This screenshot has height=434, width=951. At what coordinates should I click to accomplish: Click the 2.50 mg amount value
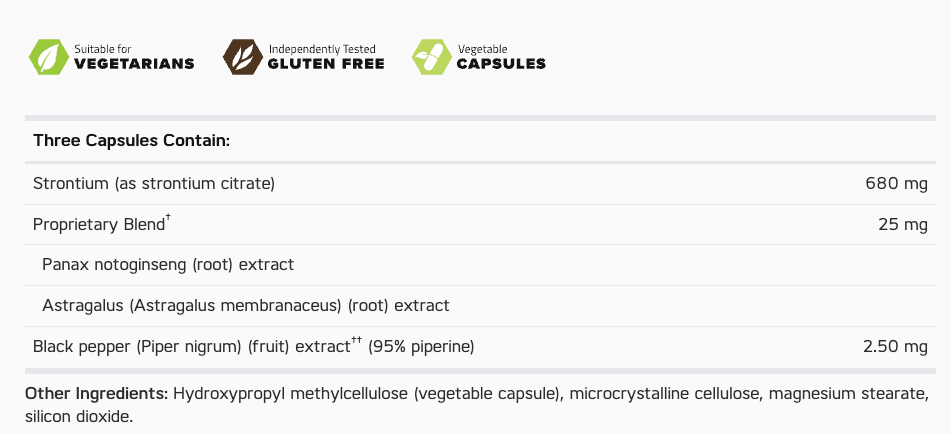[895, 347]
